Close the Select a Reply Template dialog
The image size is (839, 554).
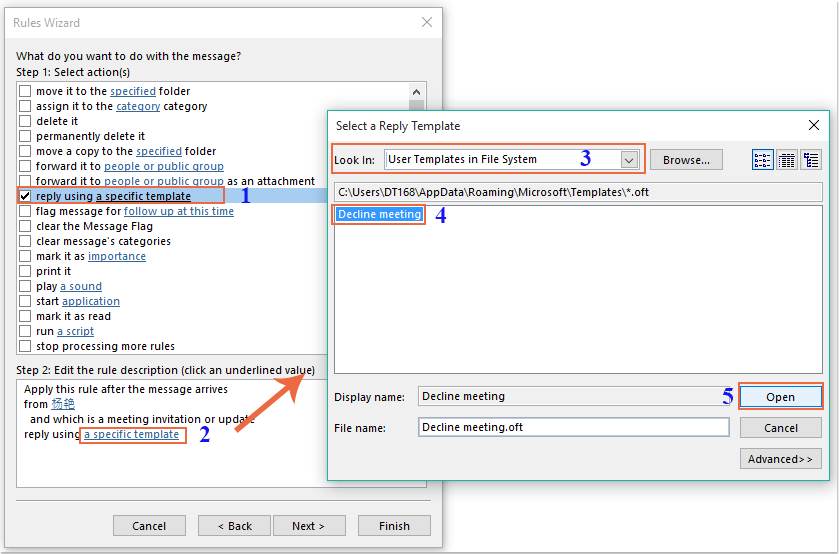(813, 126)
